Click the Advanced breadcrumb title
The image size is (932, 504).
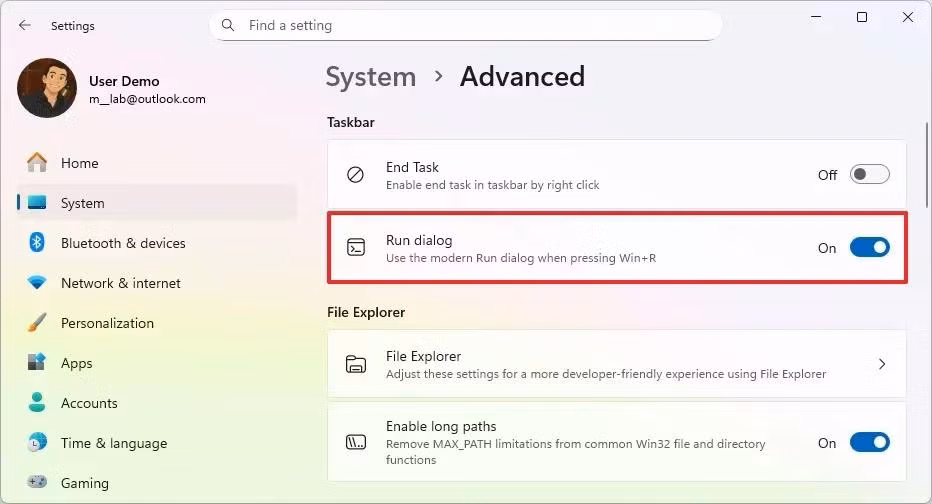(522, 76)
